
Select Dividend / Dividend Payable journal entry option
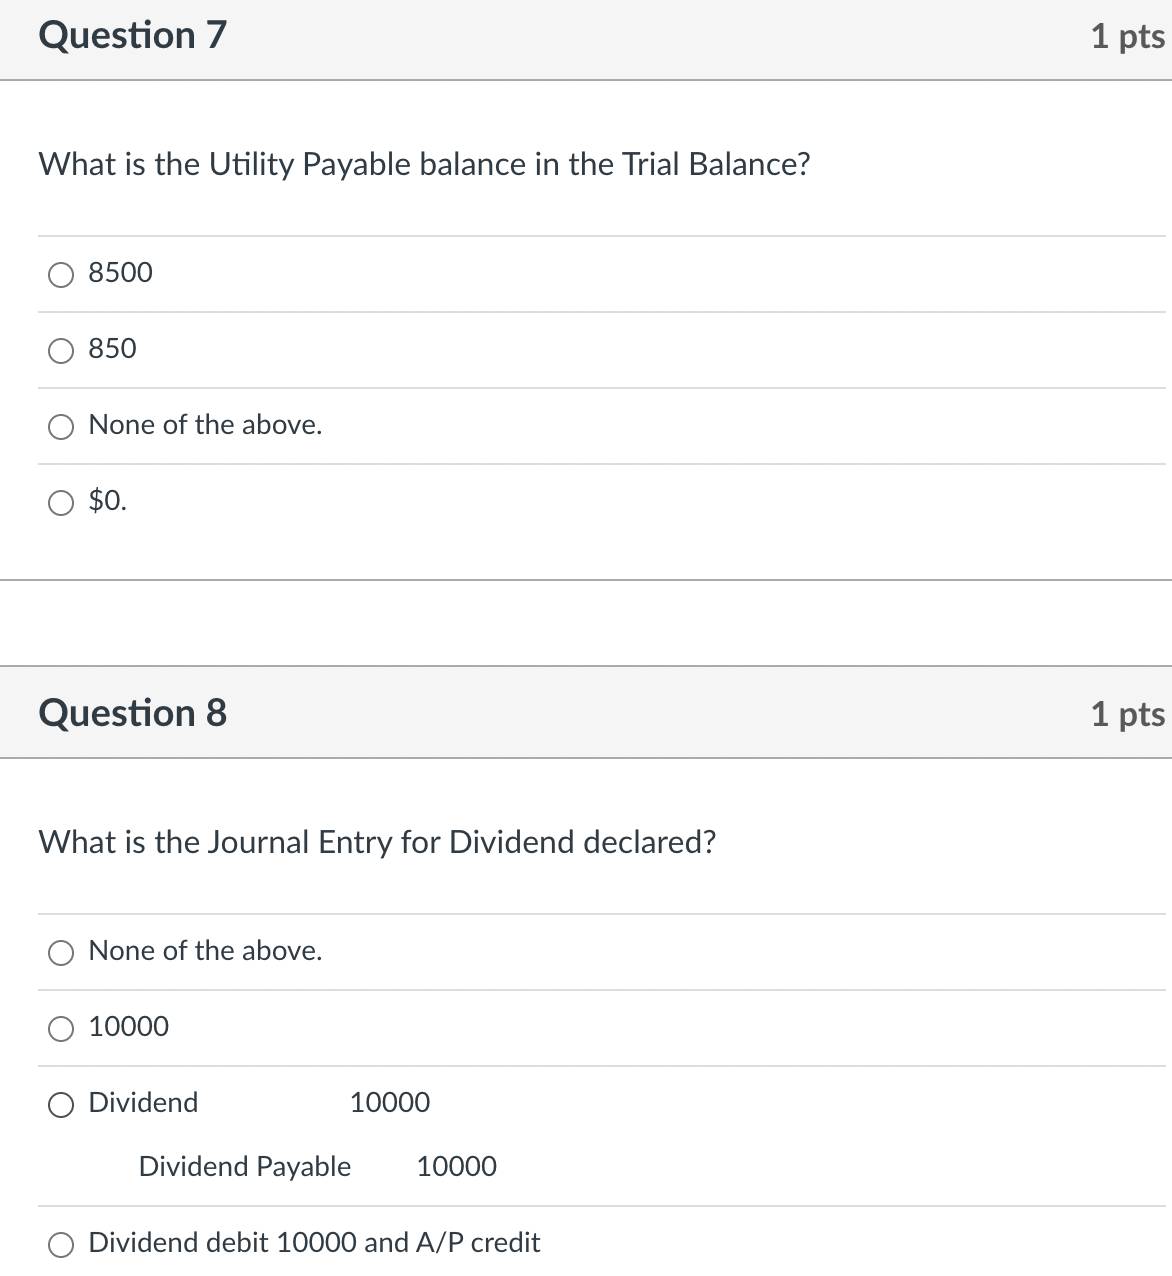tap(61, 1104)
